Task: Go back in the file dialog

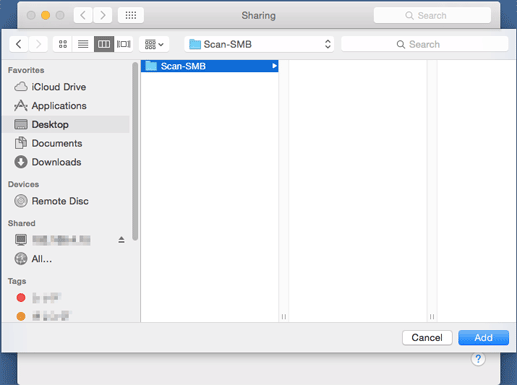Action: pyautogui.click(x=19, y=44)
